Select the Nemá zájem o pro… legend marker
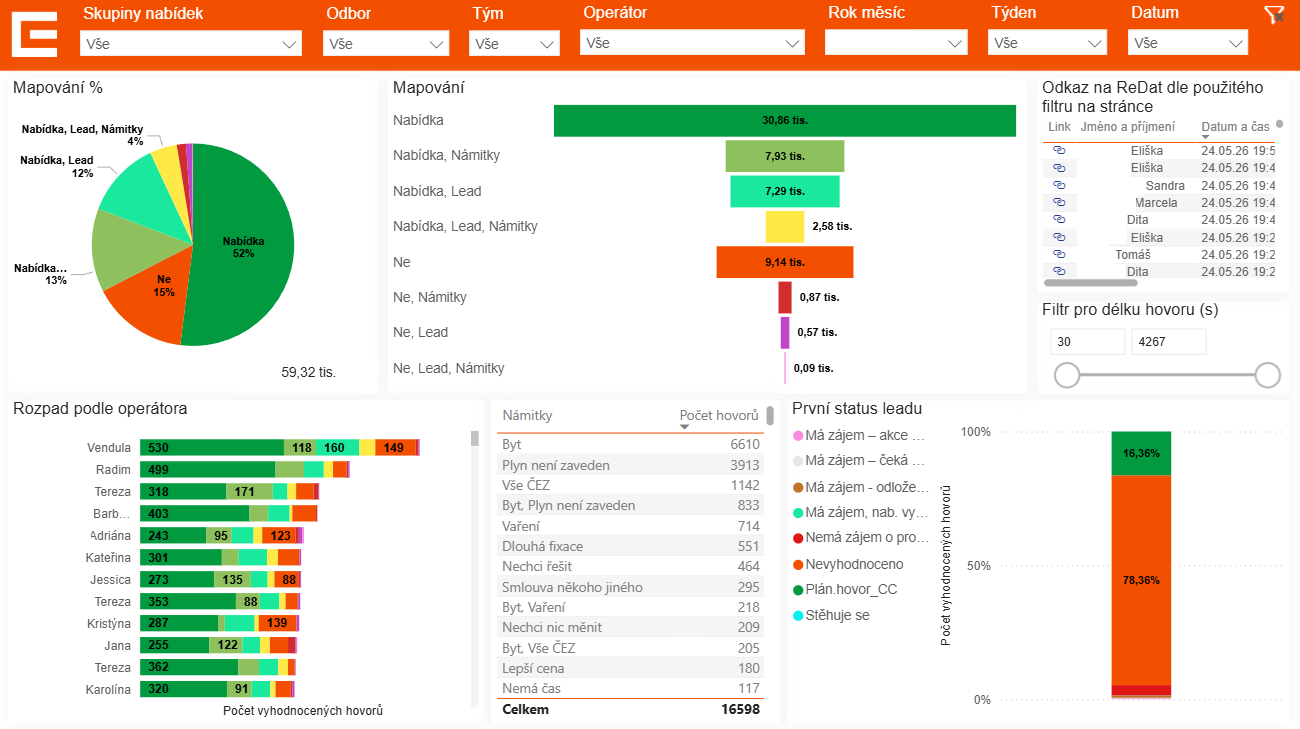Screen dimensions: 1300x729 coord(798,538)
